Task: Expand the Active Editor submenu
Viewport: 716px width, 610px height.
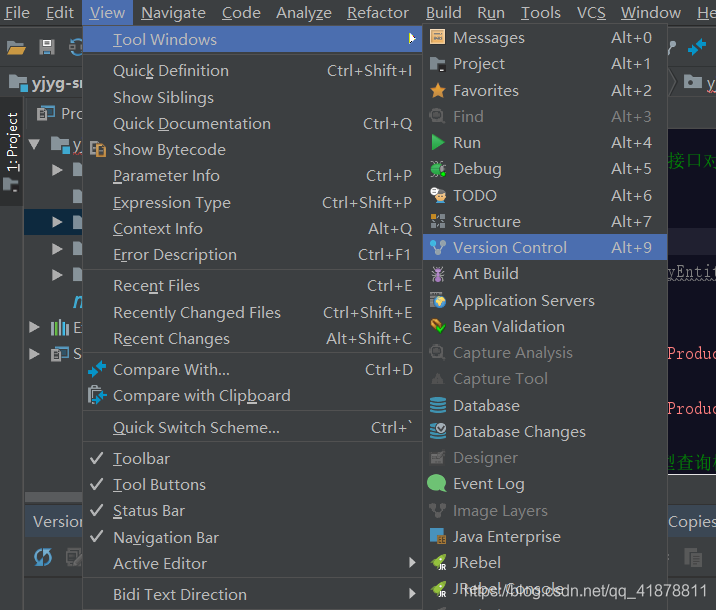Action: point(252,563)
